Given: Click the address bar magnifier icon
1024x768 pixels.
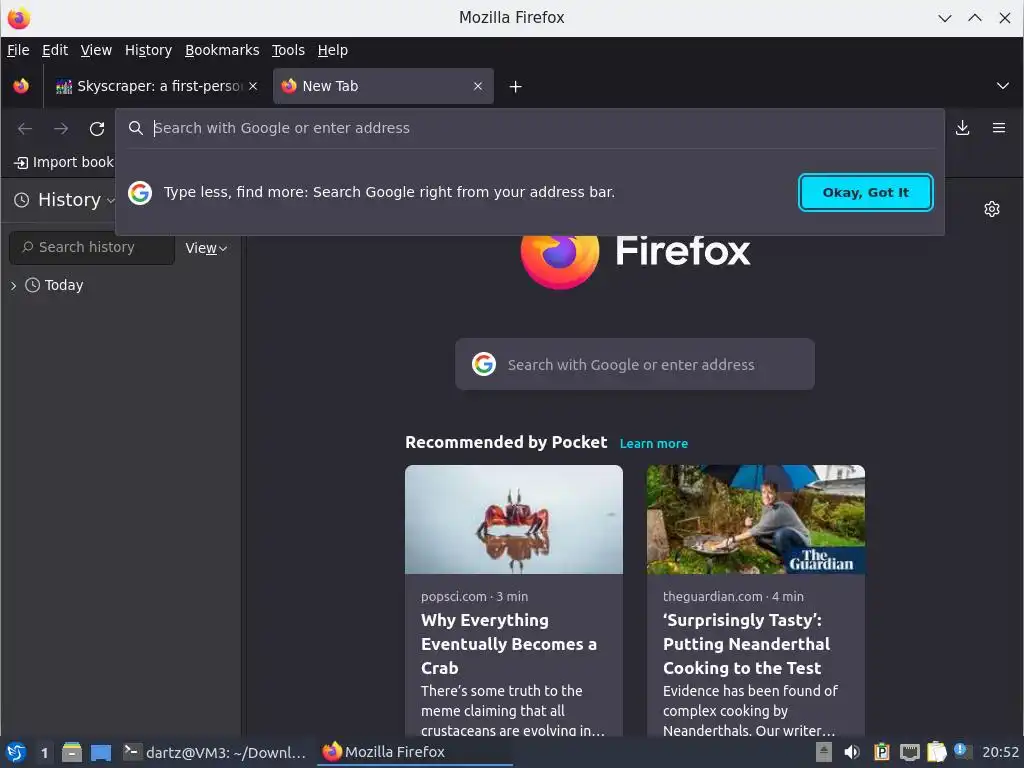Looking at the screenshot, I should (135, 128).
